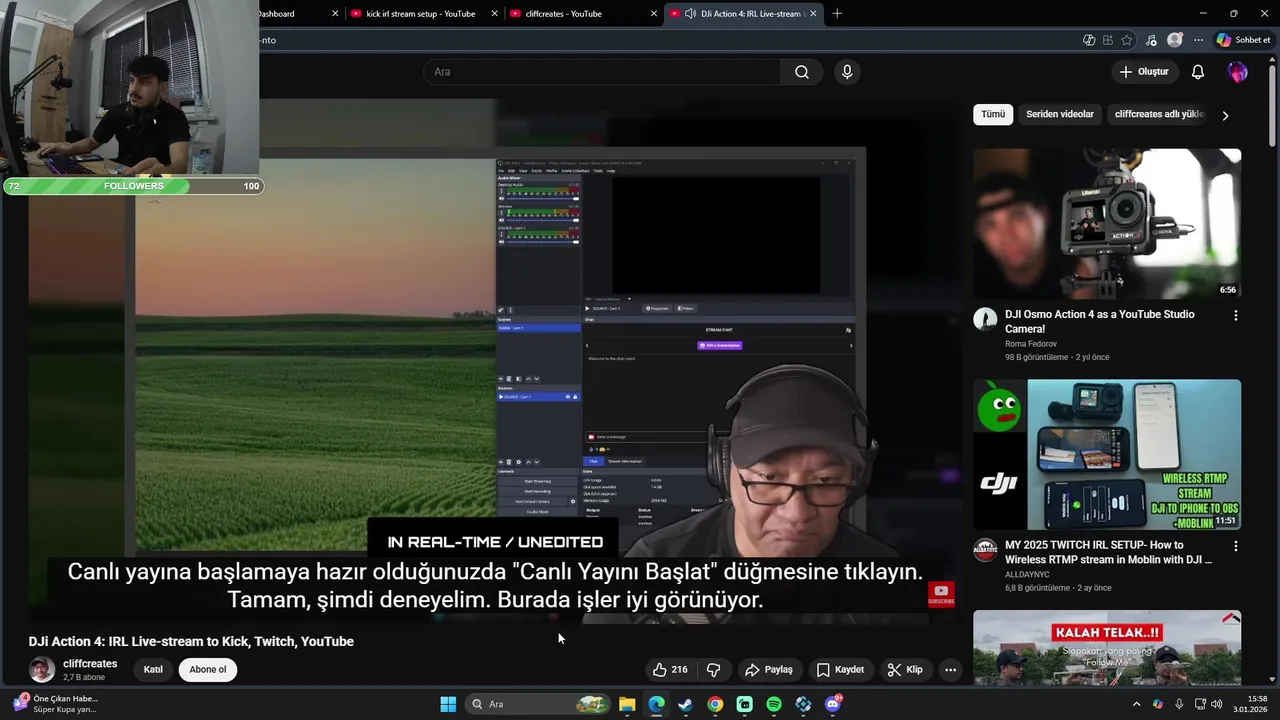Select the cliffcreates adlı yükle chip

(x=1158, y=114)
